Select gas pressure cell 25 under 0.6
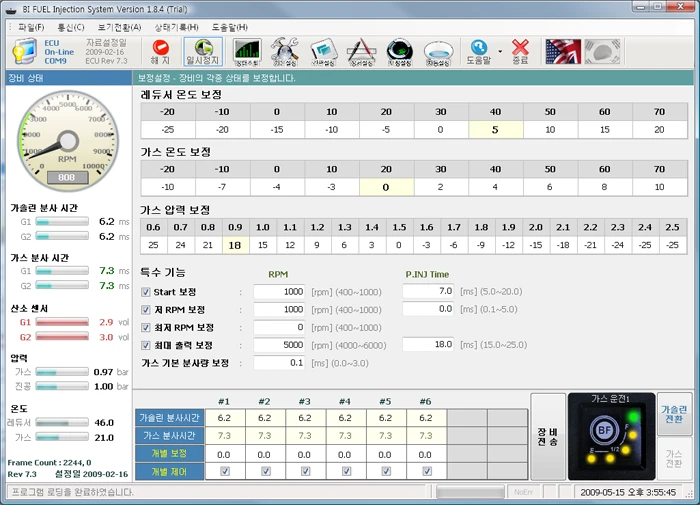Image resolution: width=700 pixels, height=505 pixels. [154, 245]
